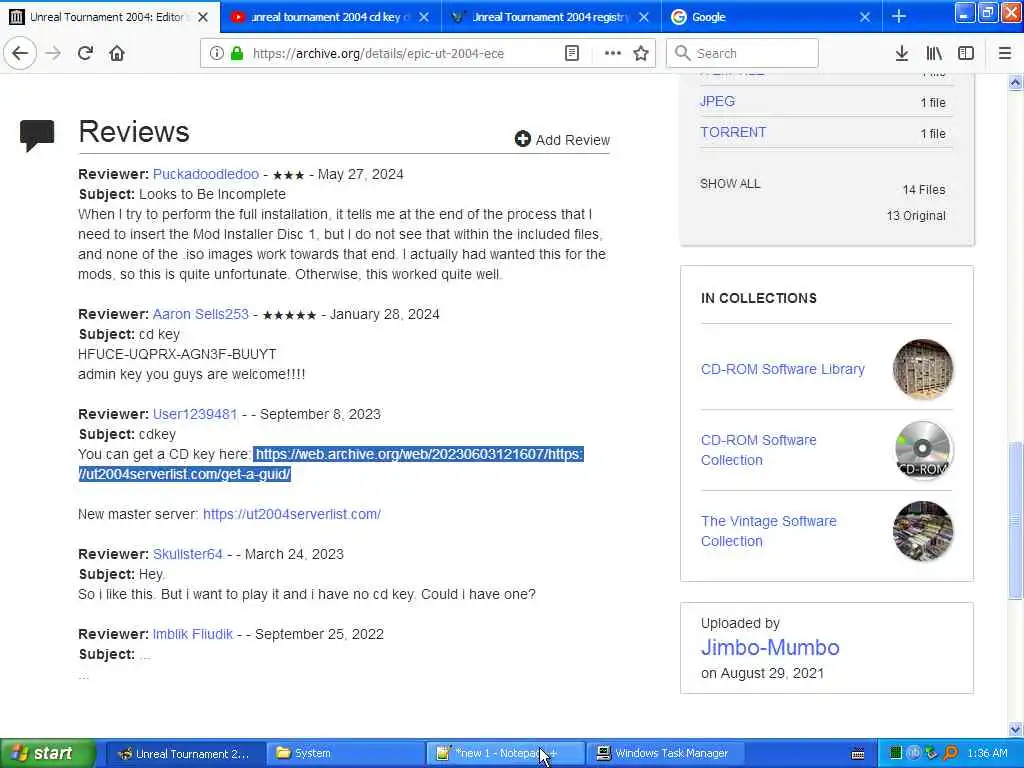Viewport: 1024px width, 768px height.
Task: Open the TORRENT download option
Action: point(733,132)
